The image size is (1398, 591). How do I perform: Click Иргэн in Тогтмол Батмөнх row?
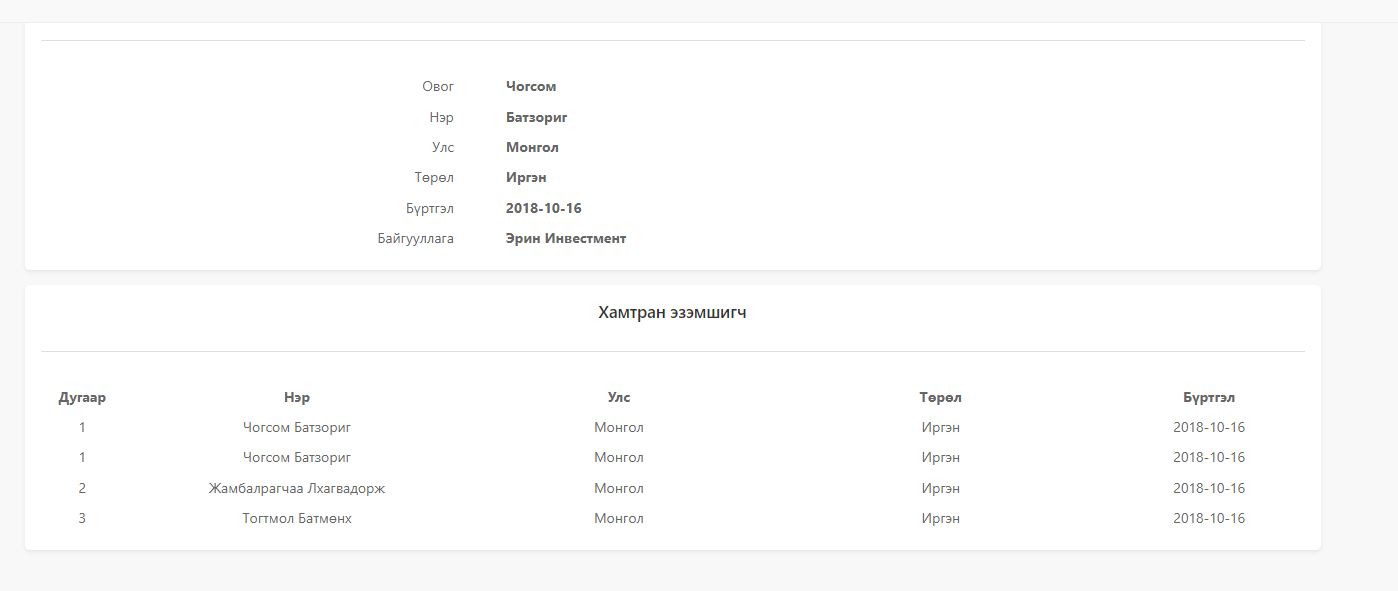[x=940, y=519]
